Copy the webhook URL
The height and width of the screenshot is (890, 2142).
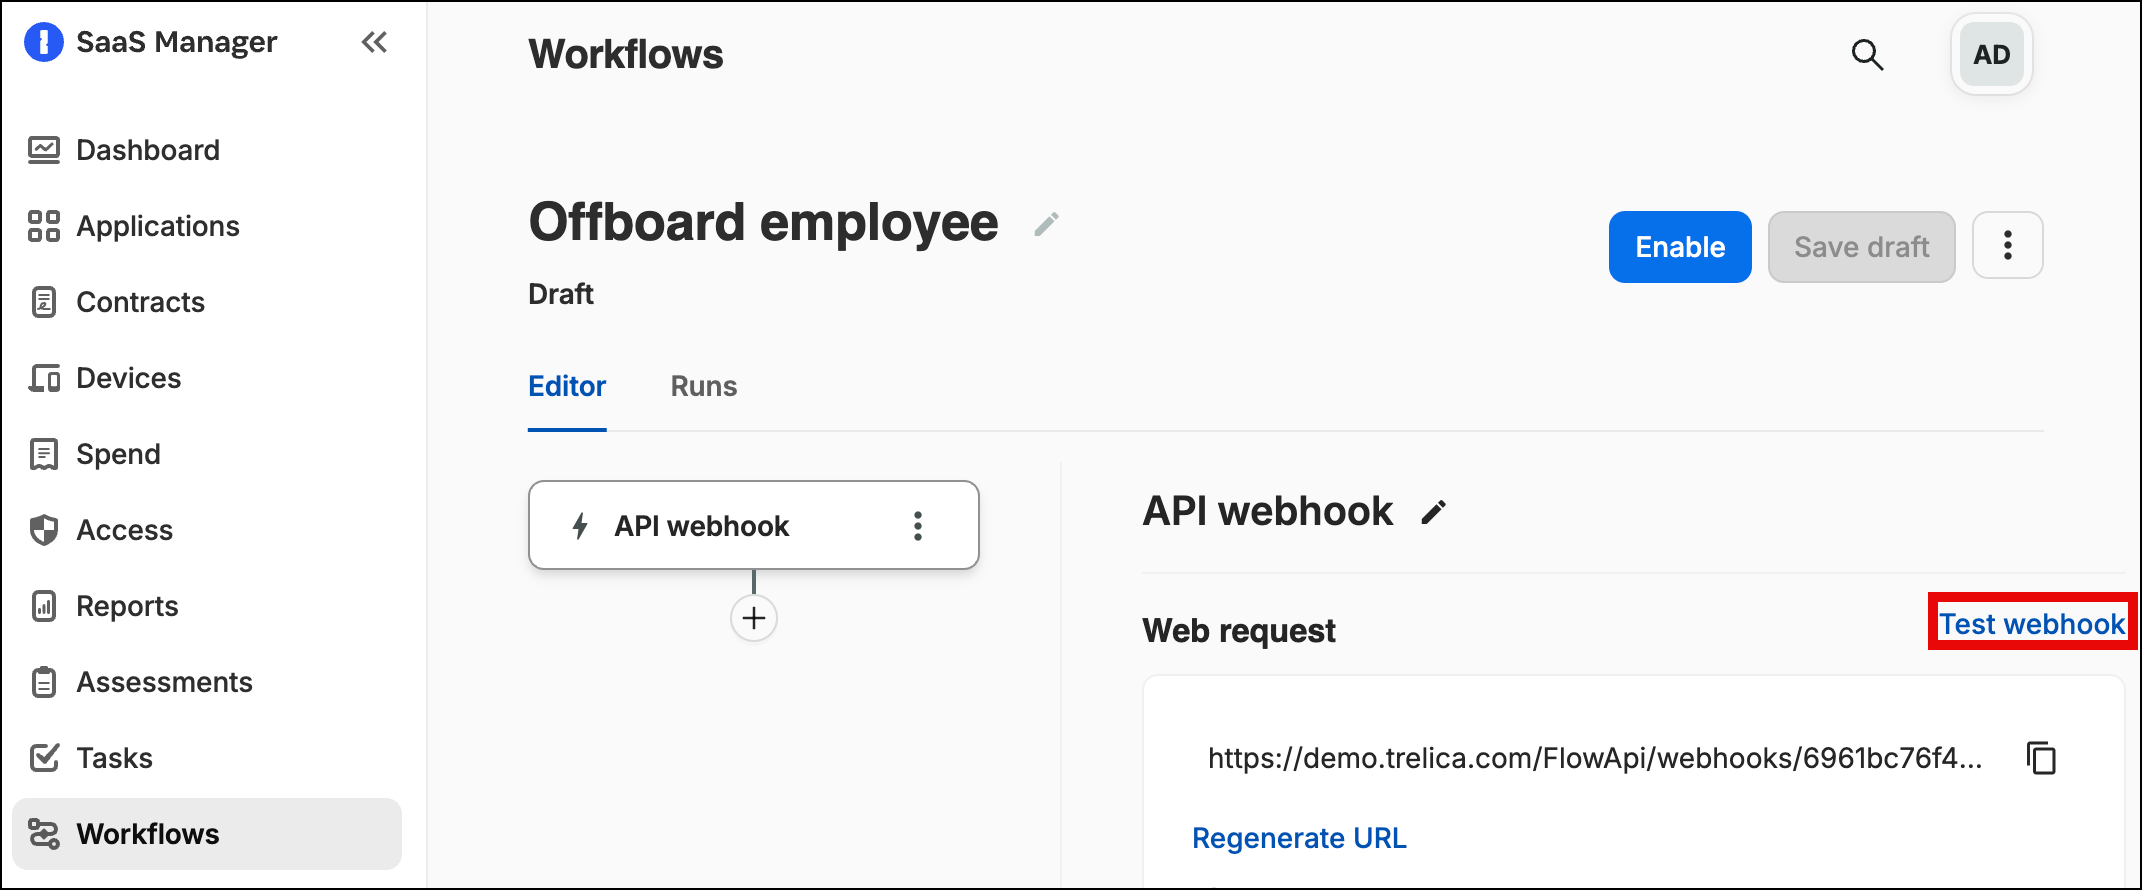tap(2041, 758)
